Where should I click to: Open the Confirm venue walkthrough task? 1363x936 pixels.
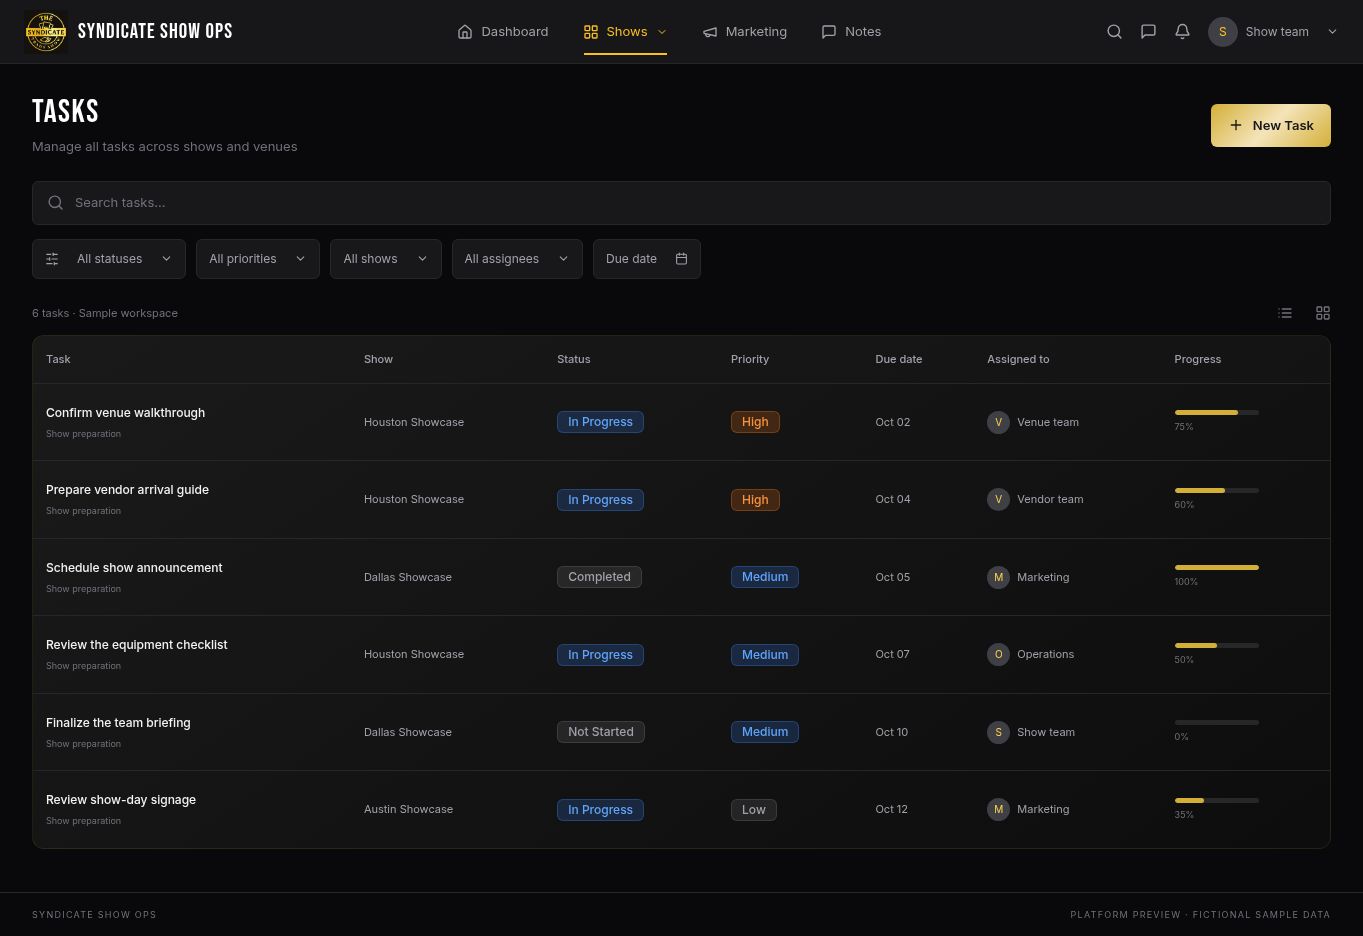tap(125, 413)
